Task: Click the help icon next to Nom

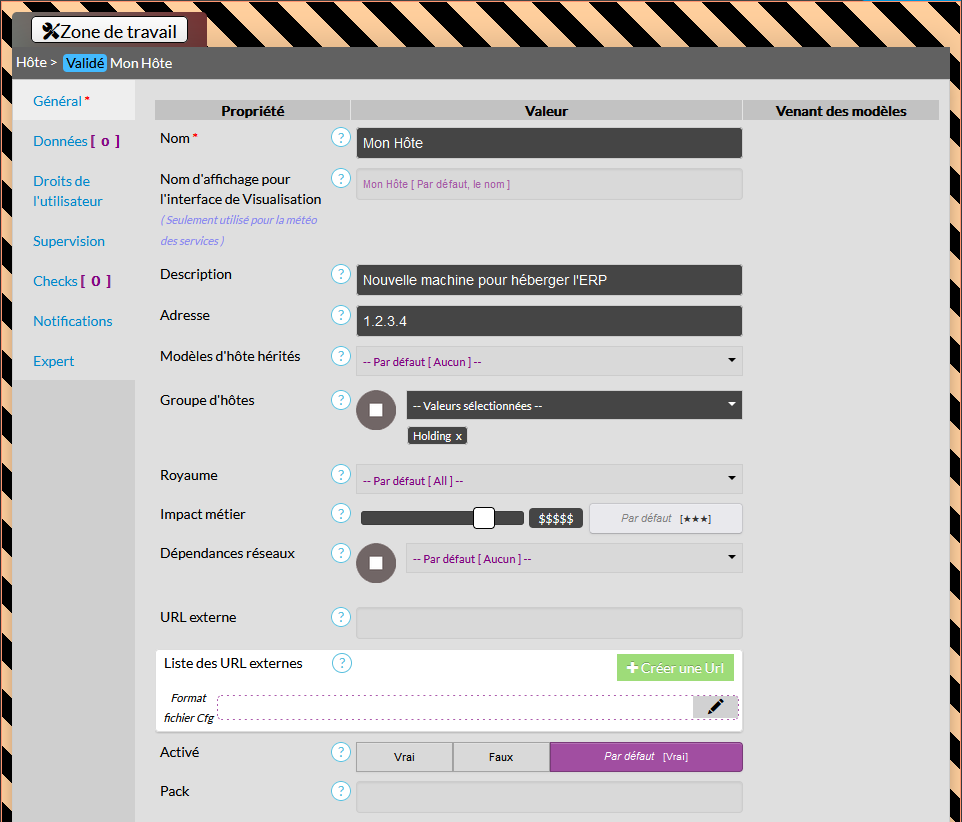Action: pyautogui.click(x=341, y=138)
